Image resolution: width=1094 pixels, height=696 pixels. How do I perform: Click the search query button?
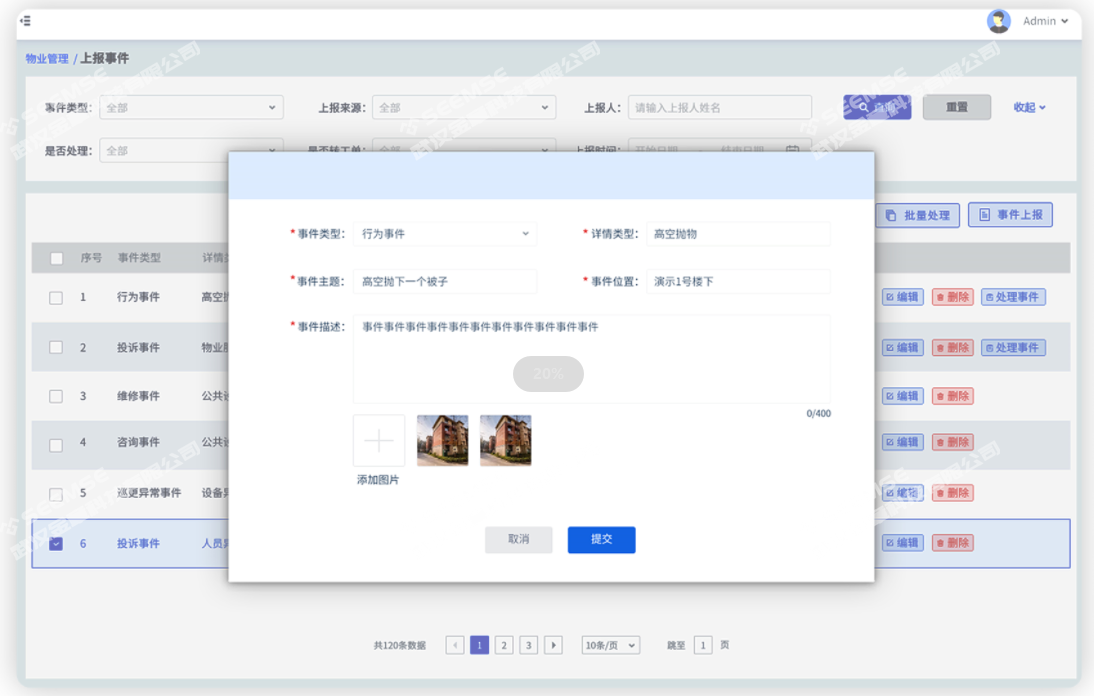pyautogui.click(x=877, y=107)
